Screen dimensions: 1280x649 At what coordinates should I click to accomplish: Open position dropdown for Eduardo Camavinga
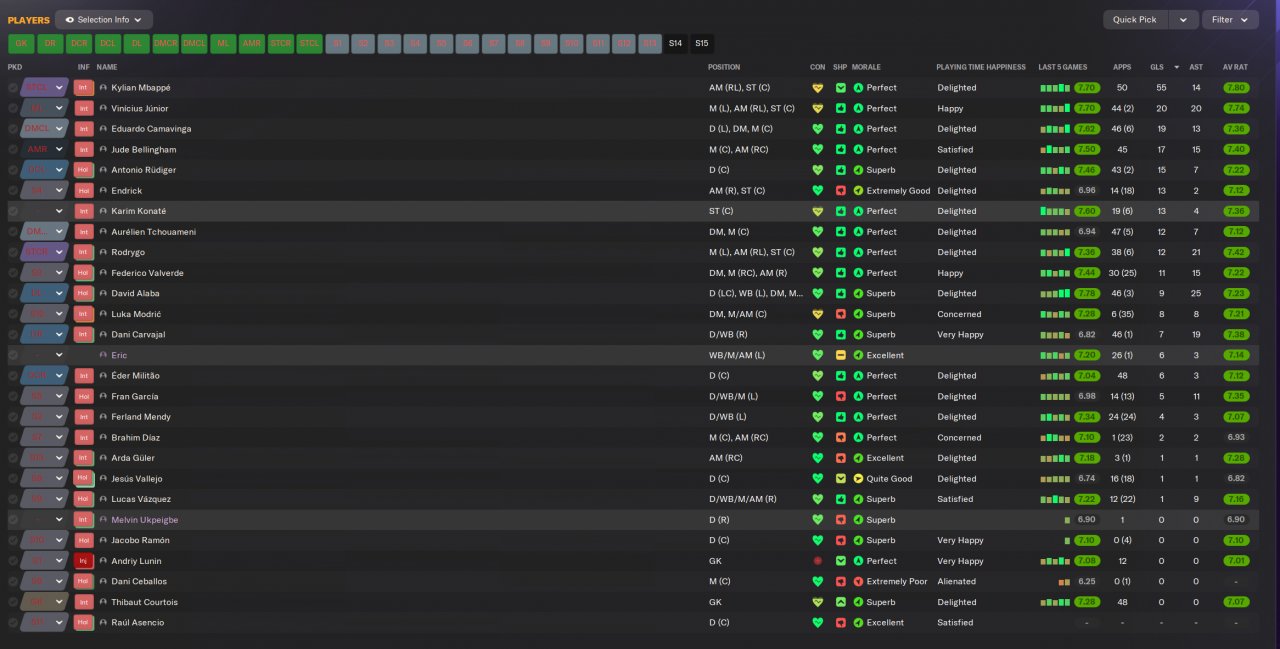[59, 129]
